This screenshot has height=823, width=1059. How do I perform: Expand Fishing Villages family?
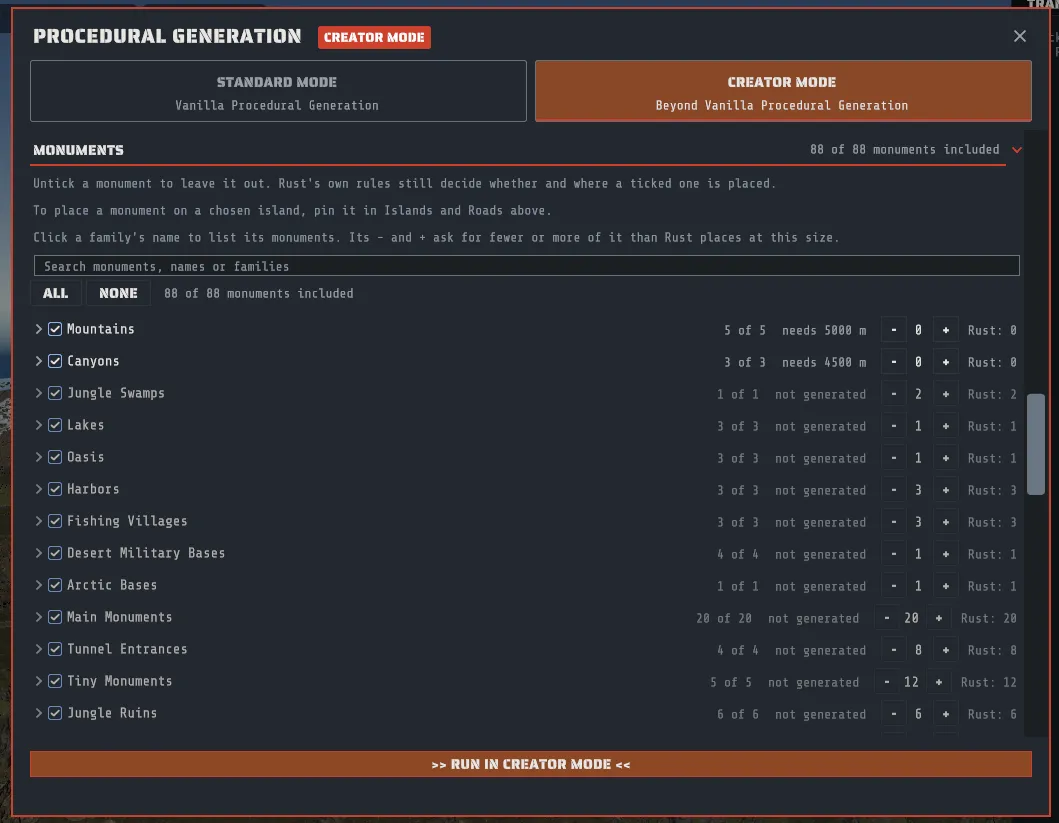pyautogui.click(x=38, y=521)
